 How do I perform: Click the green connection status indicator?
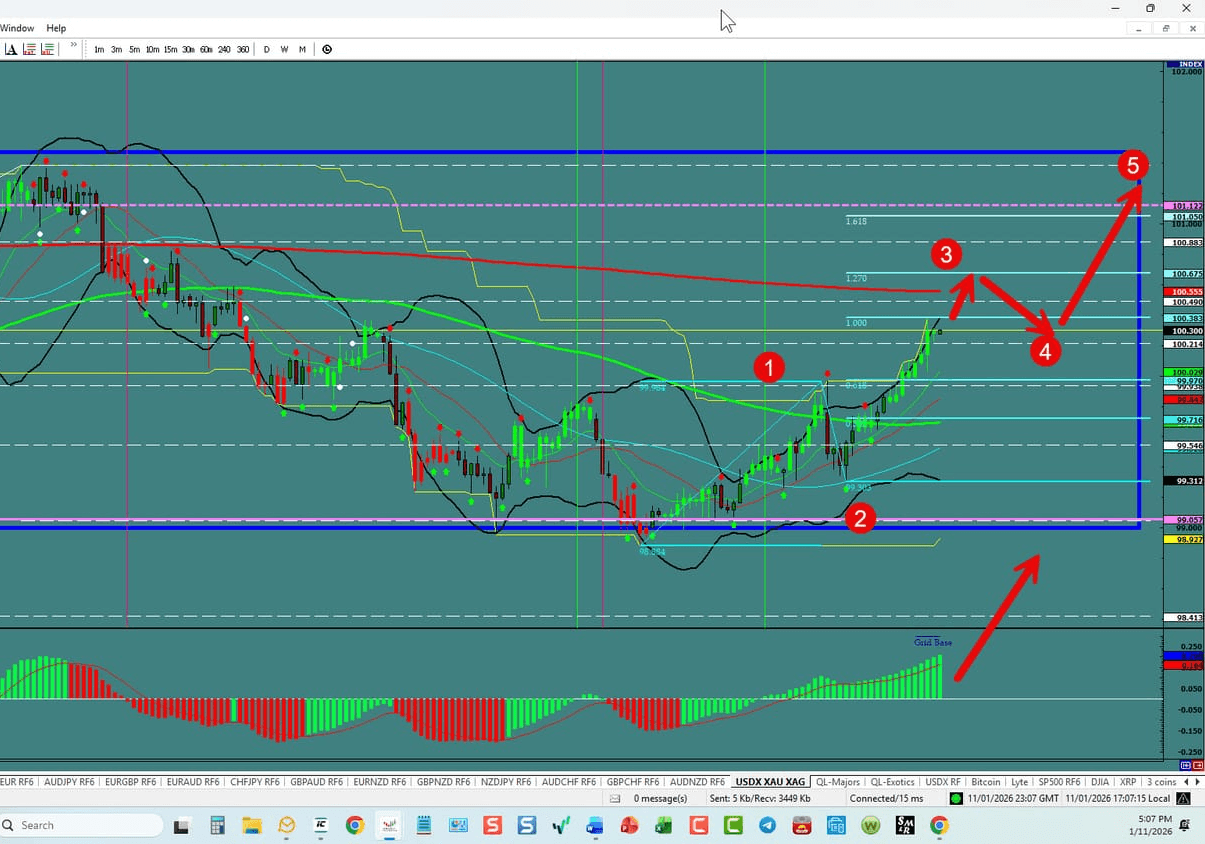955,798
